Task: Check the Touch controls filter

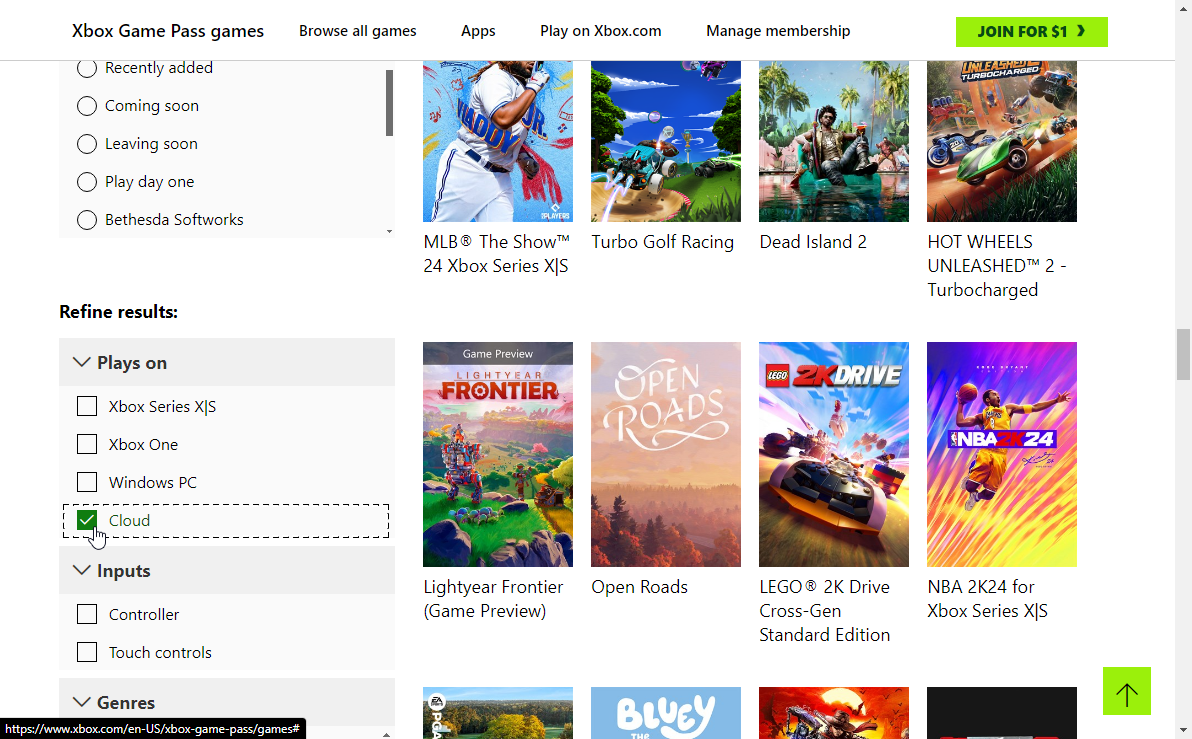Action: click(x=86, y=652)
